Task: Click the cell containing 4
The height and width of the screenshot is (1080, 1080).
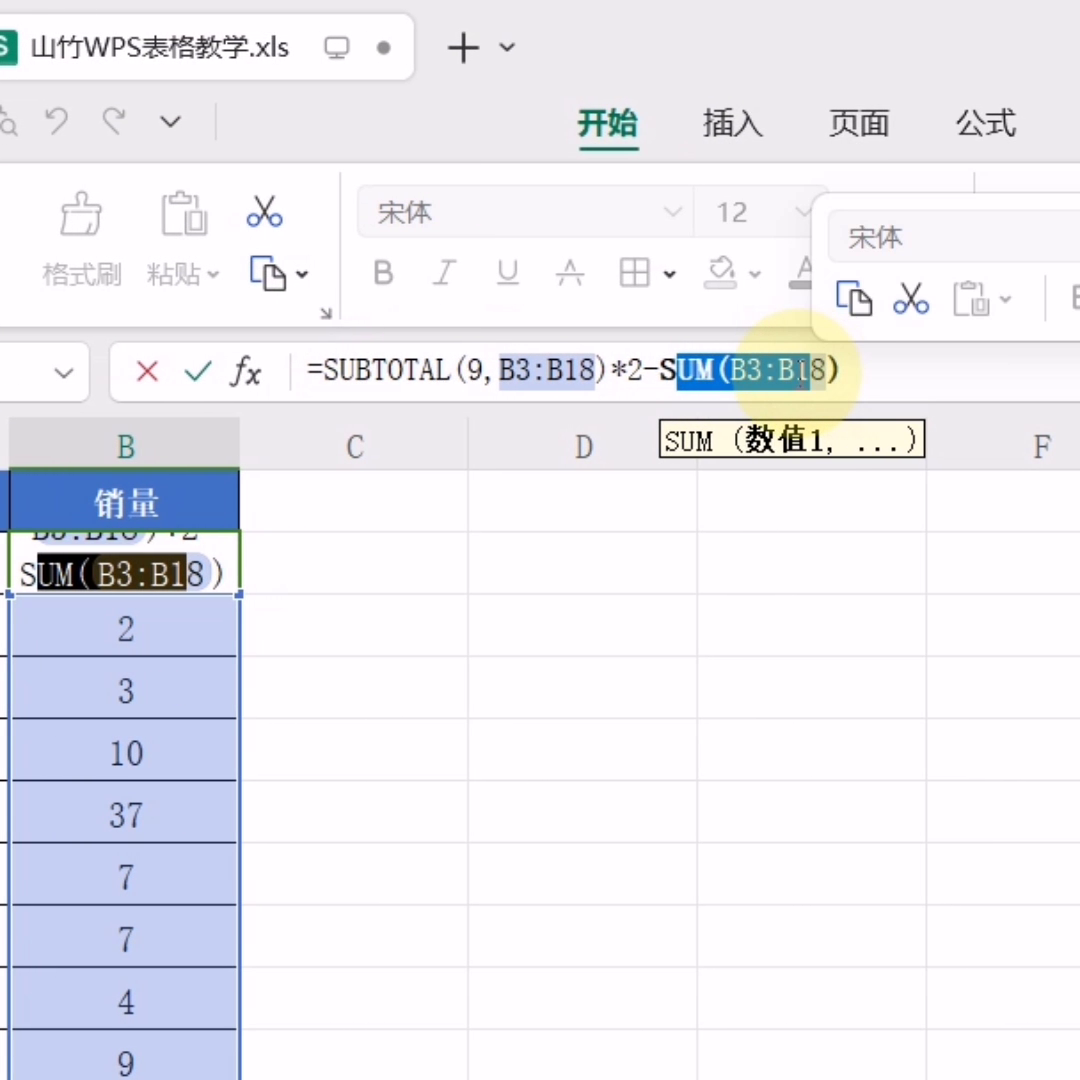Action: (125, 999)
